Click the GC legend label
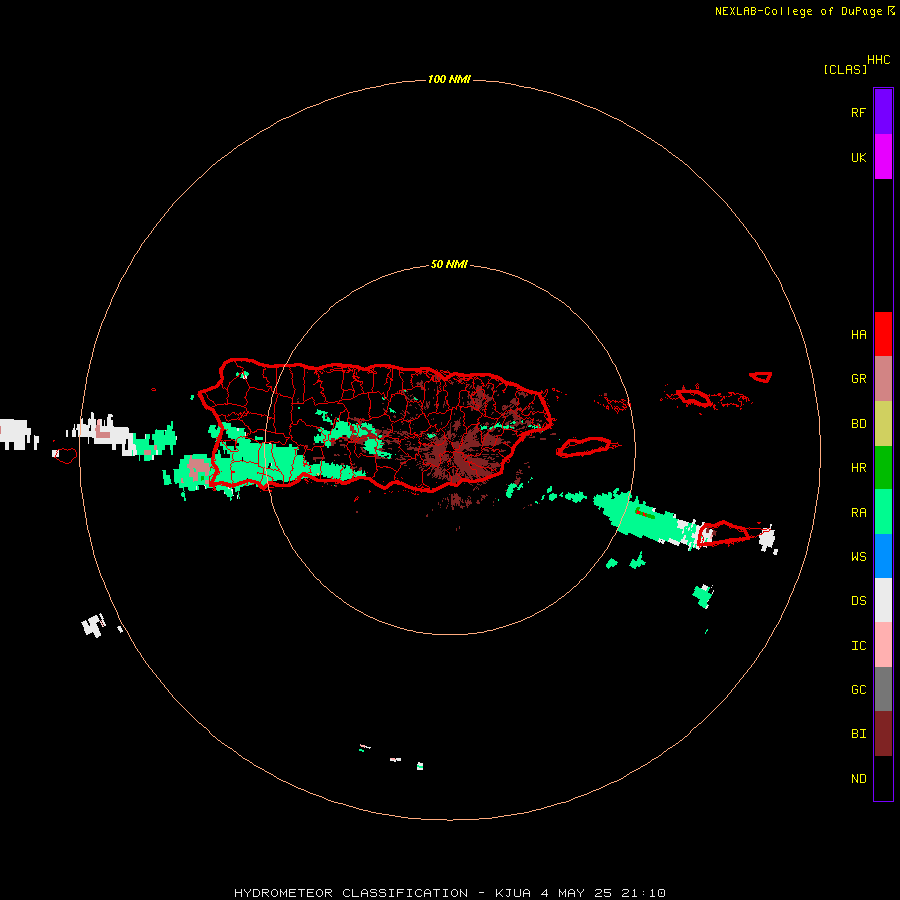 pyautogui.click(x=858, y=690)
